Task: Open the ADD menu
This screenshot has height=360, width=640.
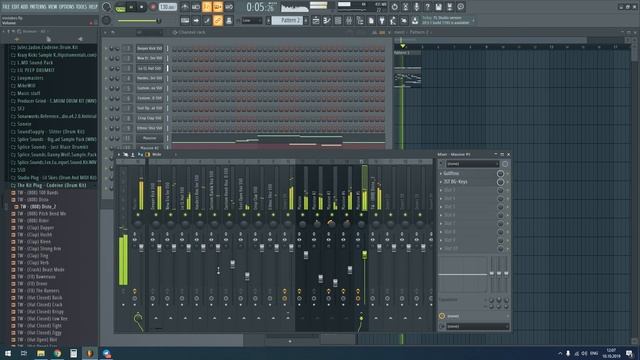Action: coord(24,7)
